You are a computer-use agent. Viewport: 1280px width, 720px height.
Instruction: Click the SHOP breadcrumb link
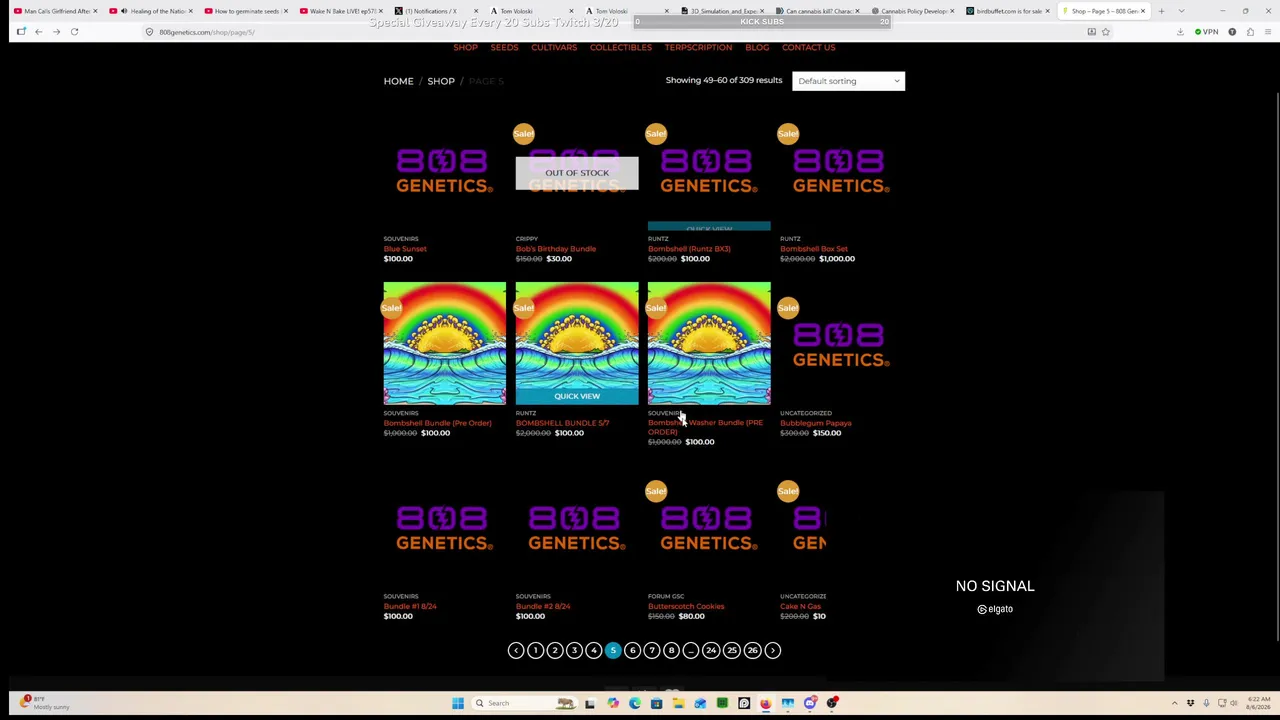(x=441, y=81)
